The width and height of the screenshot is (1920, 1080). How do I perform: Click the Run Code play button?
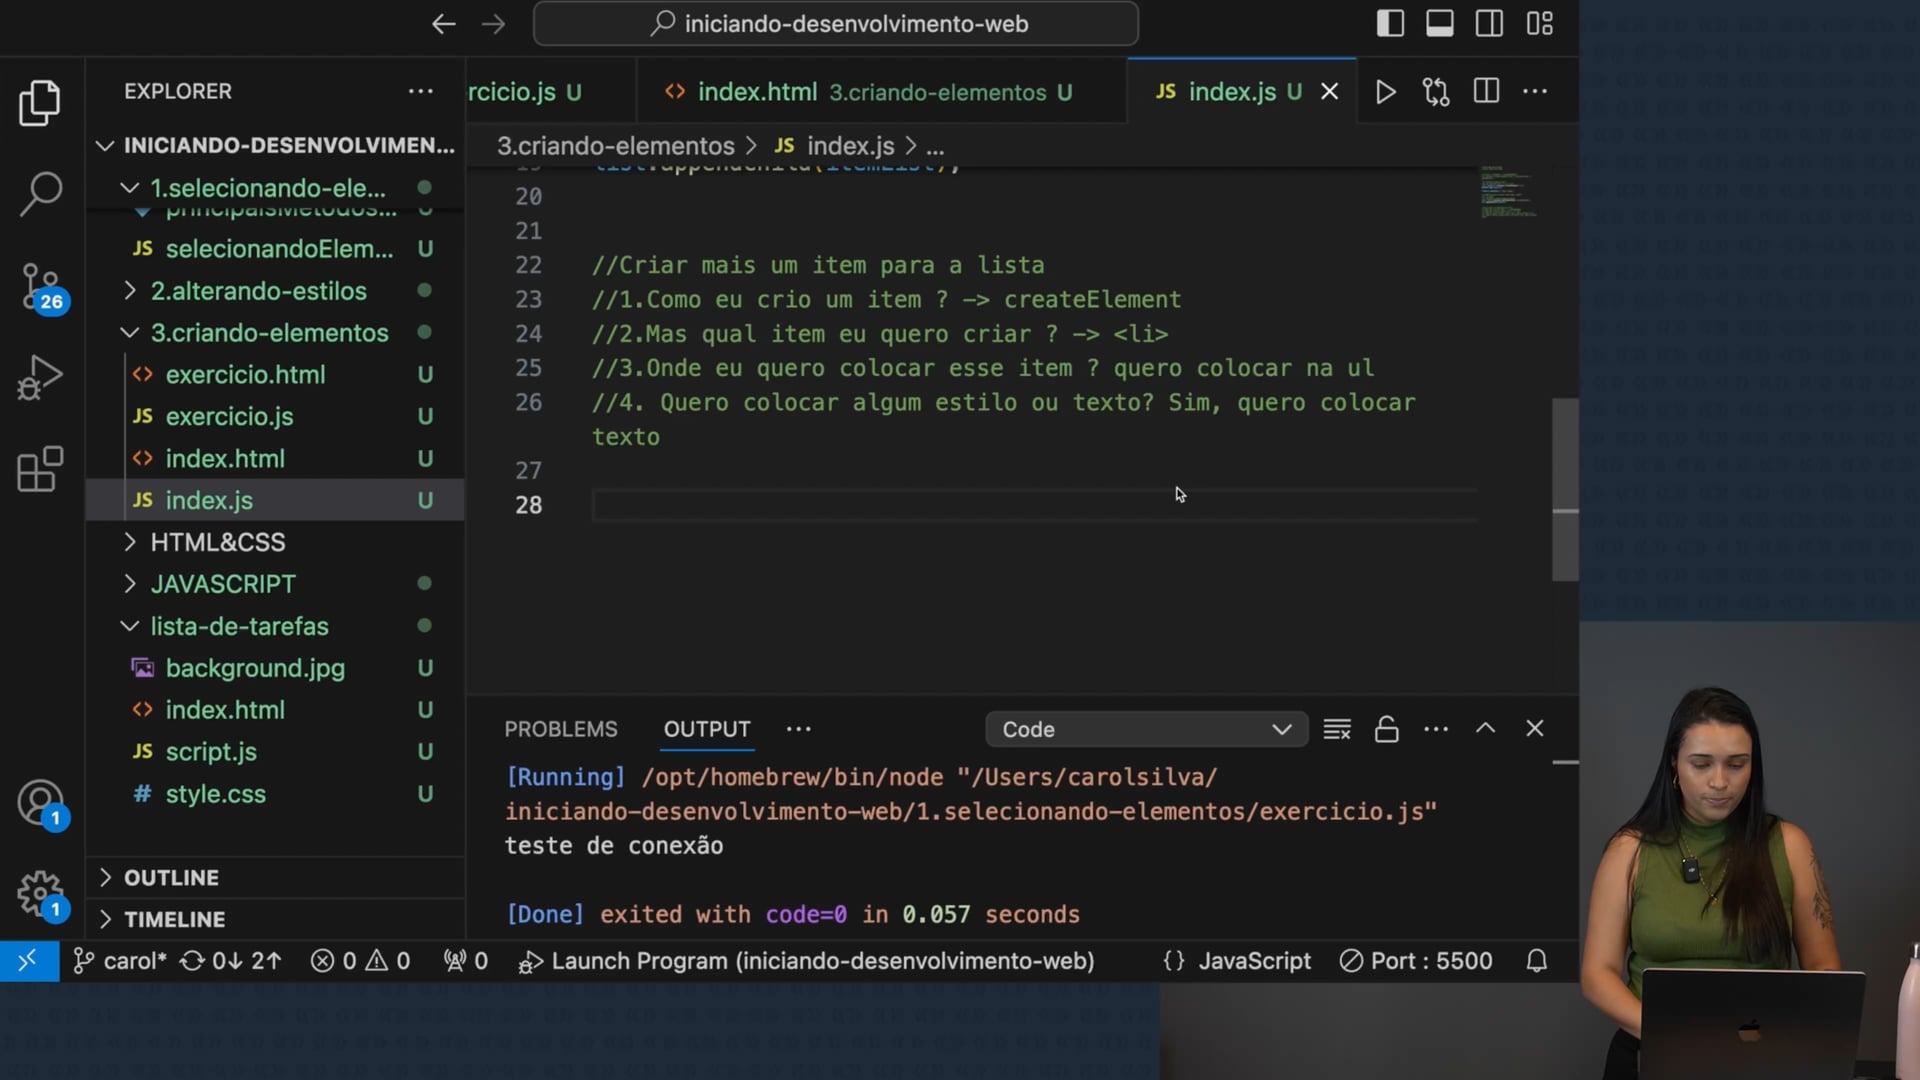pyautogui.click(x=1385, y=92)
